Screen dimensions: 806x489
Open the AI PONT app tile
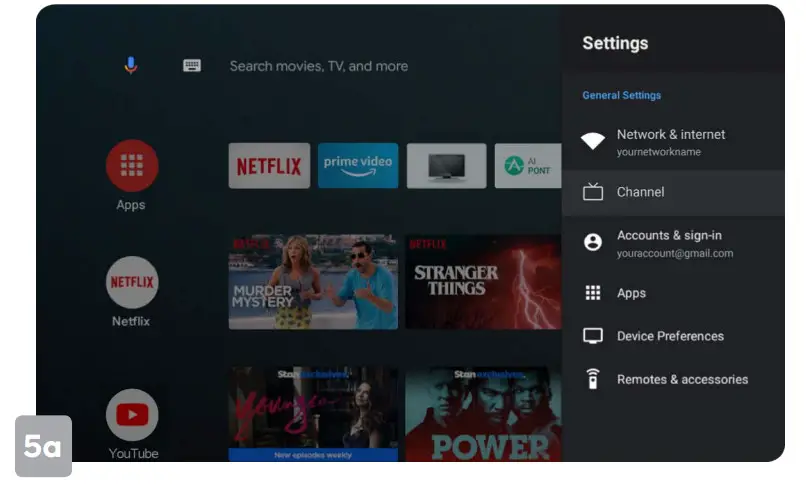[528, 166]
